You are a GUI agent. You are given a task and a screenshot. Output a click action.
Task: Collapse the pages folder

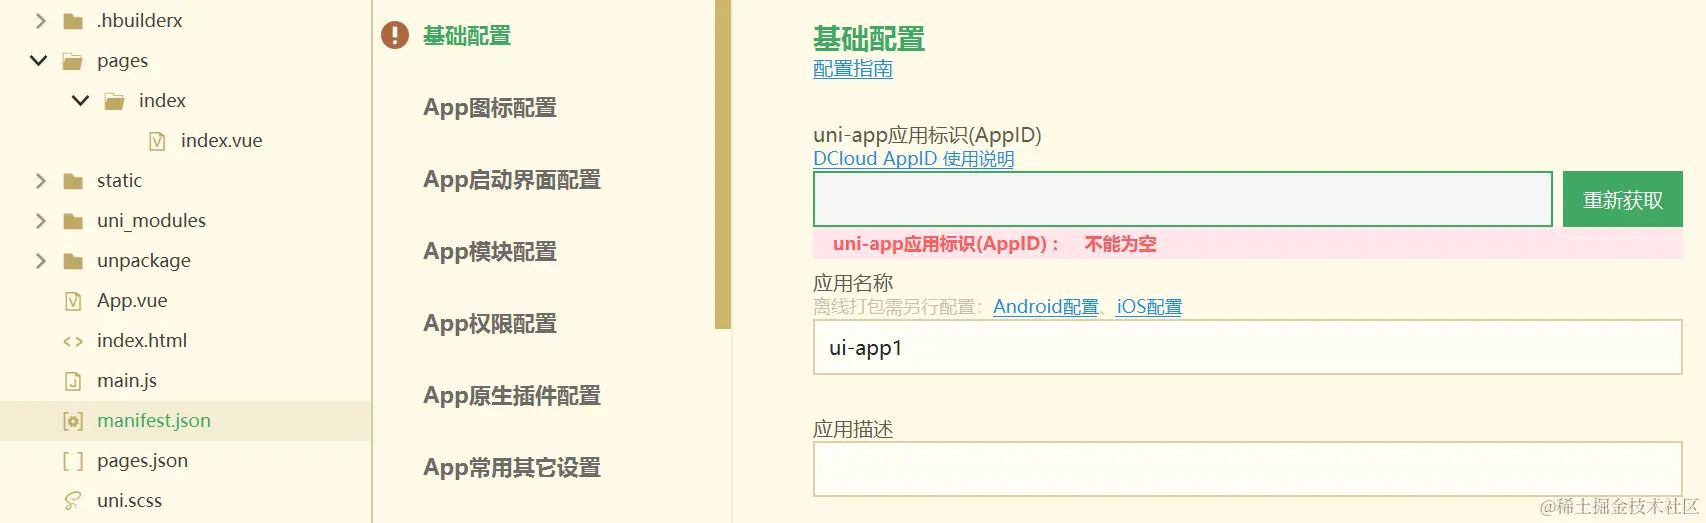coord(39,61)
